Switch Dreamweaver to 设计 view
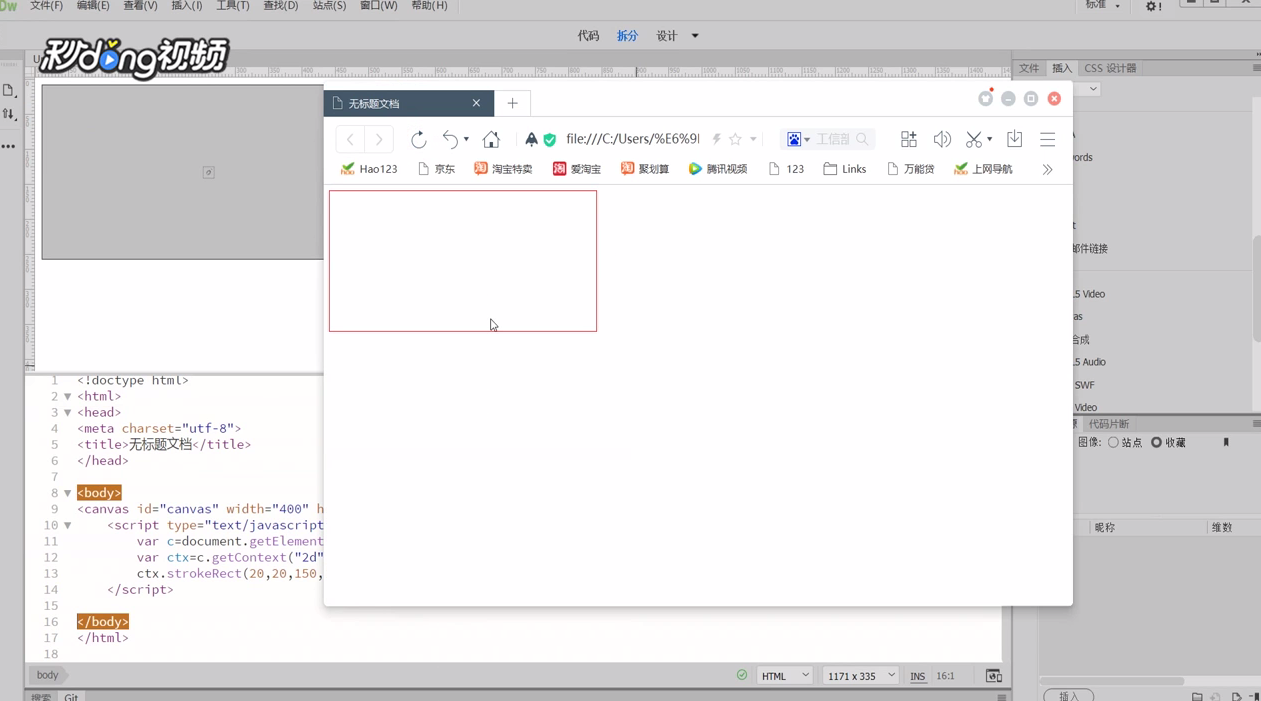Image resolution: width=1261 pixels, height=701 pixels. (x=667, y=36)
